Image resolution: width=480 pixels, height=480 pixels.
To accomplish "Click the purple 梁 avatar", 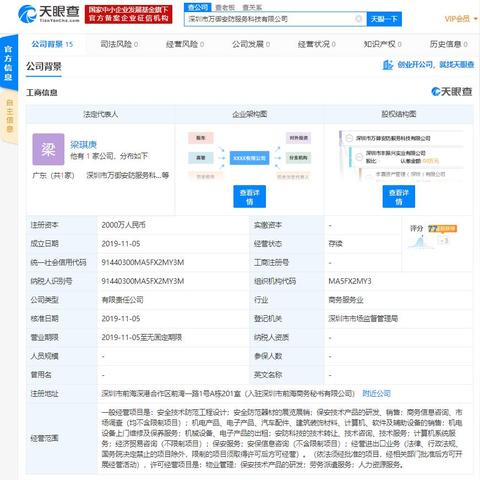I will [48, 149].
